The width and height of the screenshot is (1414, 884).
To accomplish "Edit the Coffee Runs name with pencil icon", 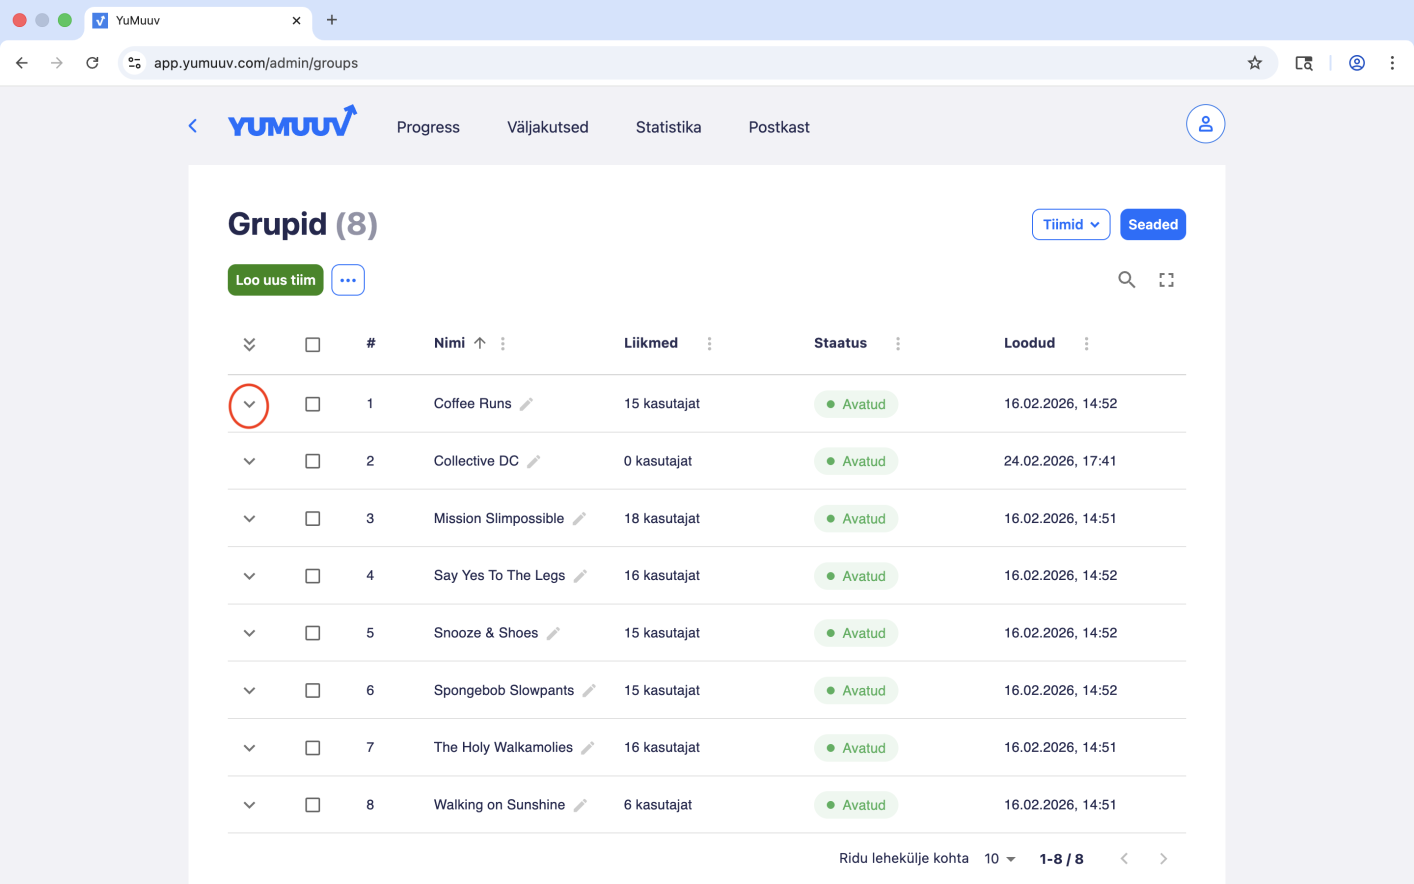I will point(527,404).
